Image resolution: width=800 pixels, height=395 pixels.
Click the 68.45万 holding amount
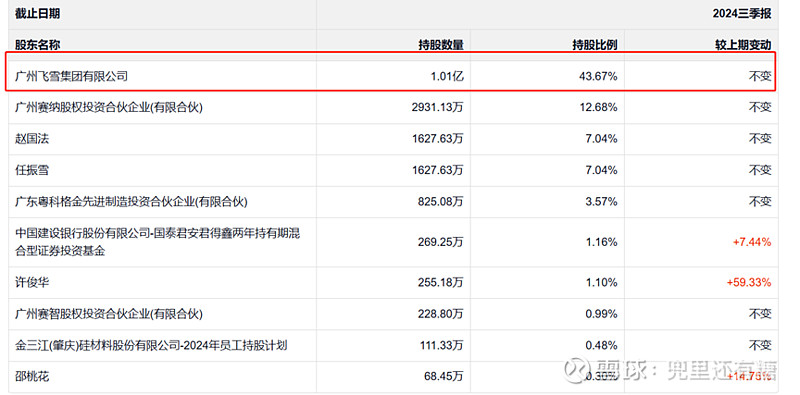pyautogui.click(x=444, y=377)
